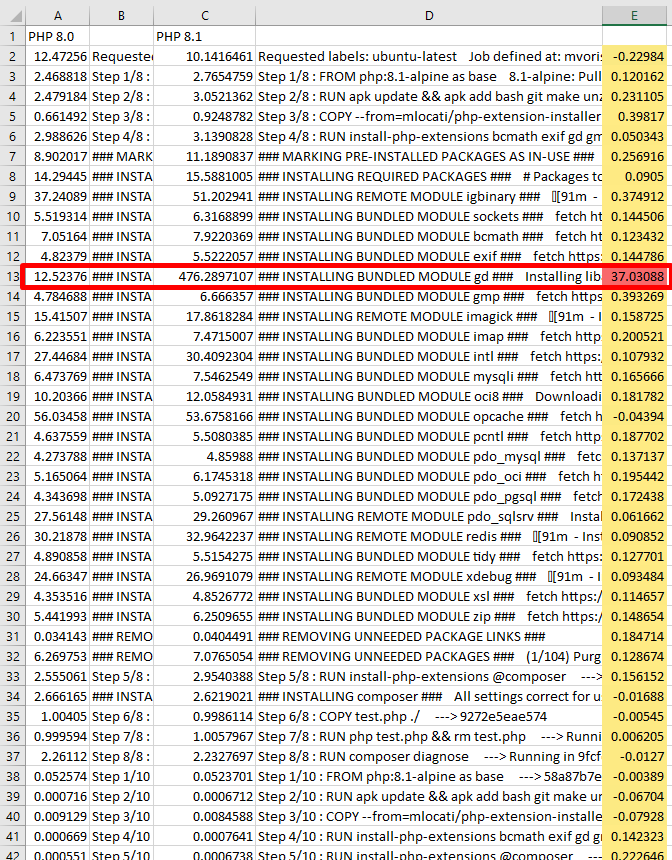Screen dimensions: 672x860
Task: Click 'INSTALLING BUNDLED MODULE pcntl' cell
Action: [x=429, y=437]
